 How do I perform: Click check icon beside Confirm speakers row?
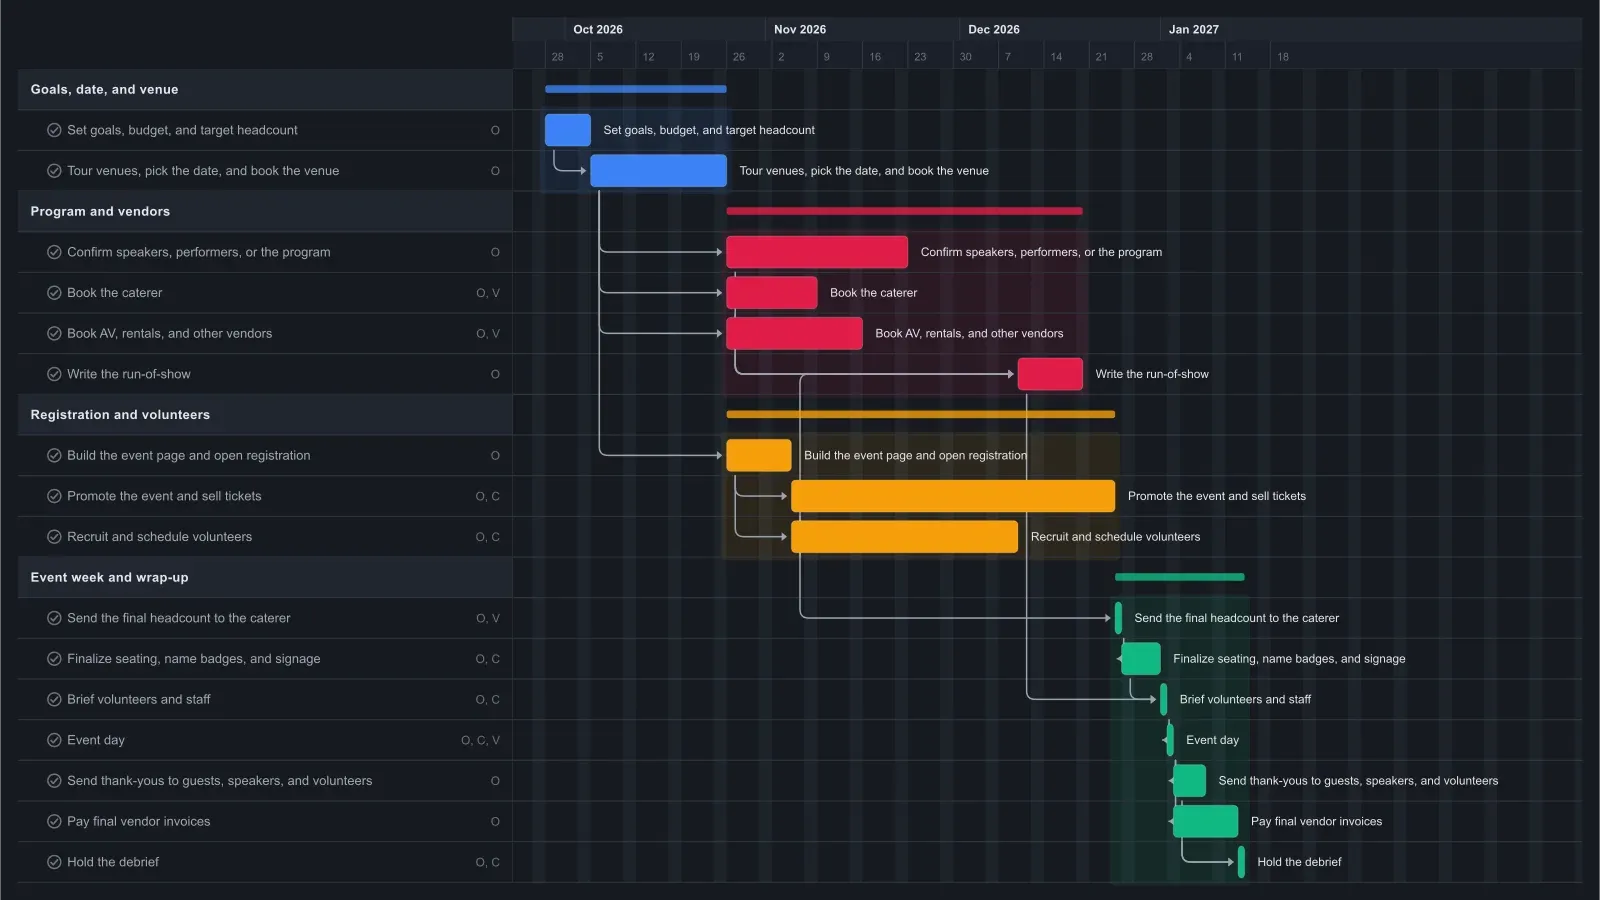54,252
